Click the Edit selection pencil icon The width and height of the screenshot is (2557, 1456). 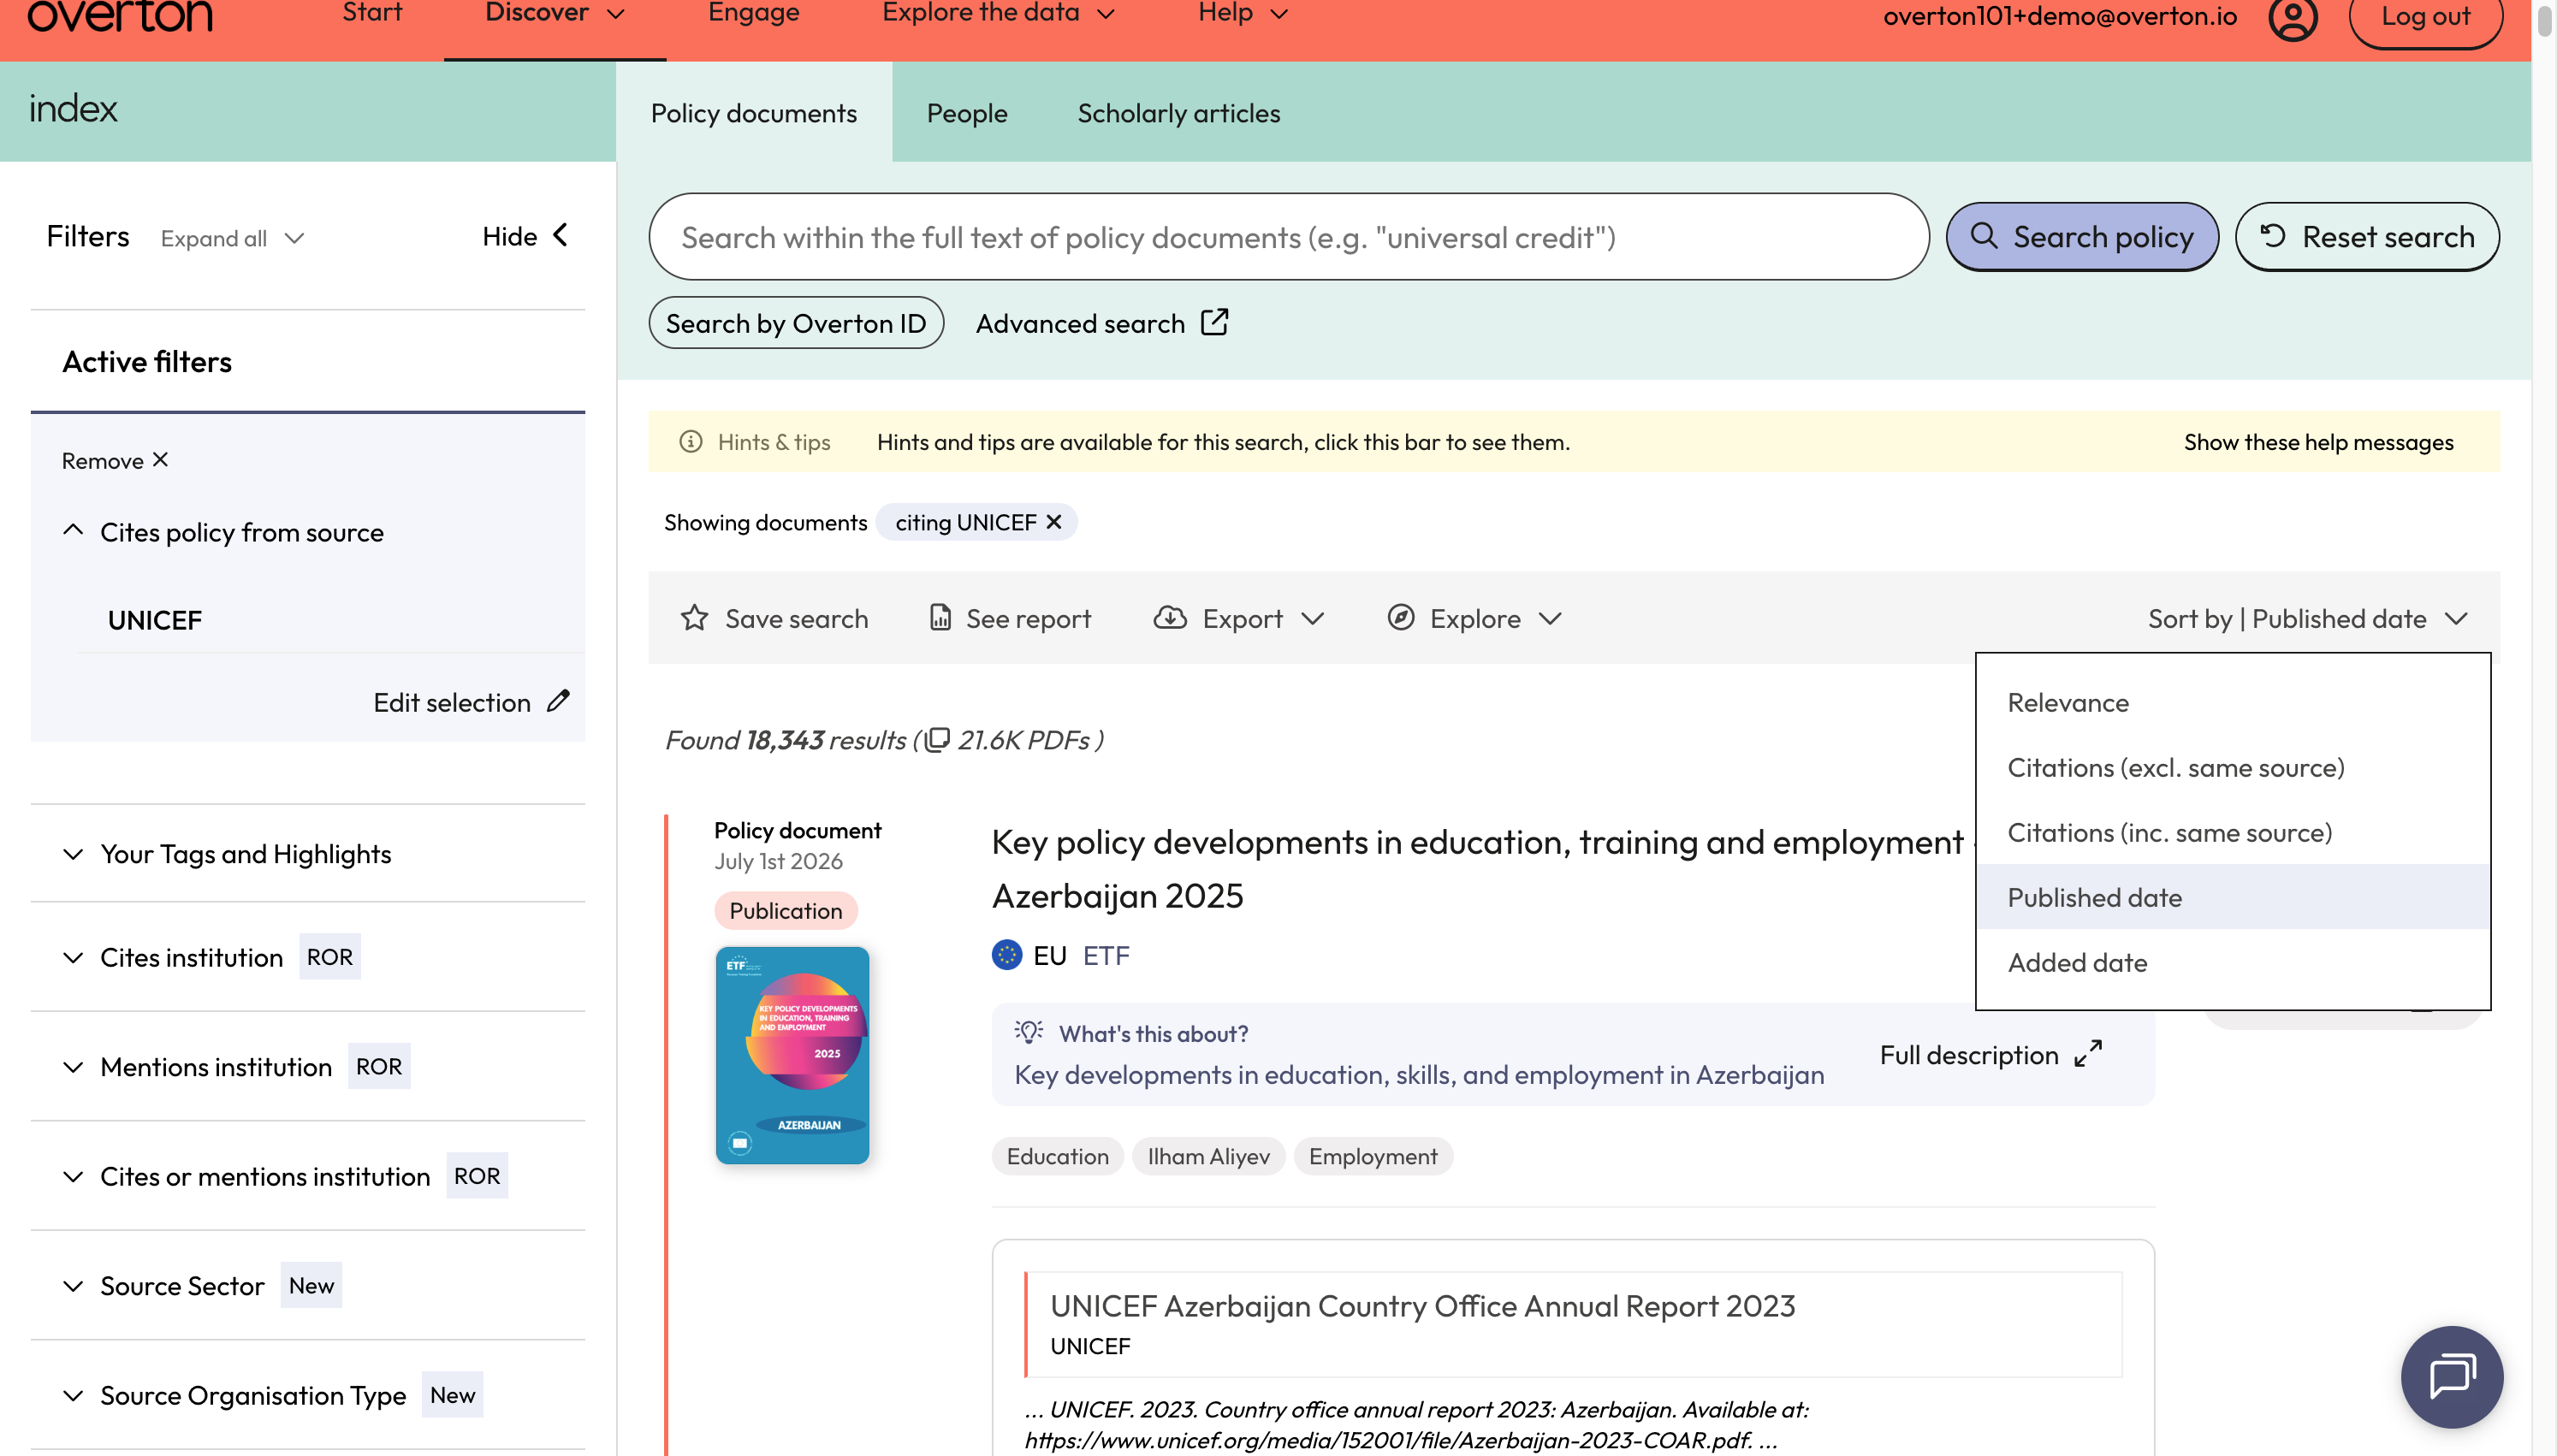558,701
